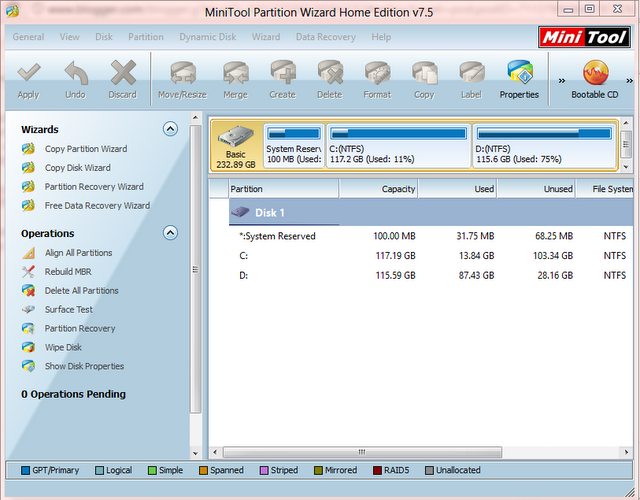Click the Apply checkmark icon
The width and height of the screenshot is (640, 500).
(x=29, y=72)
